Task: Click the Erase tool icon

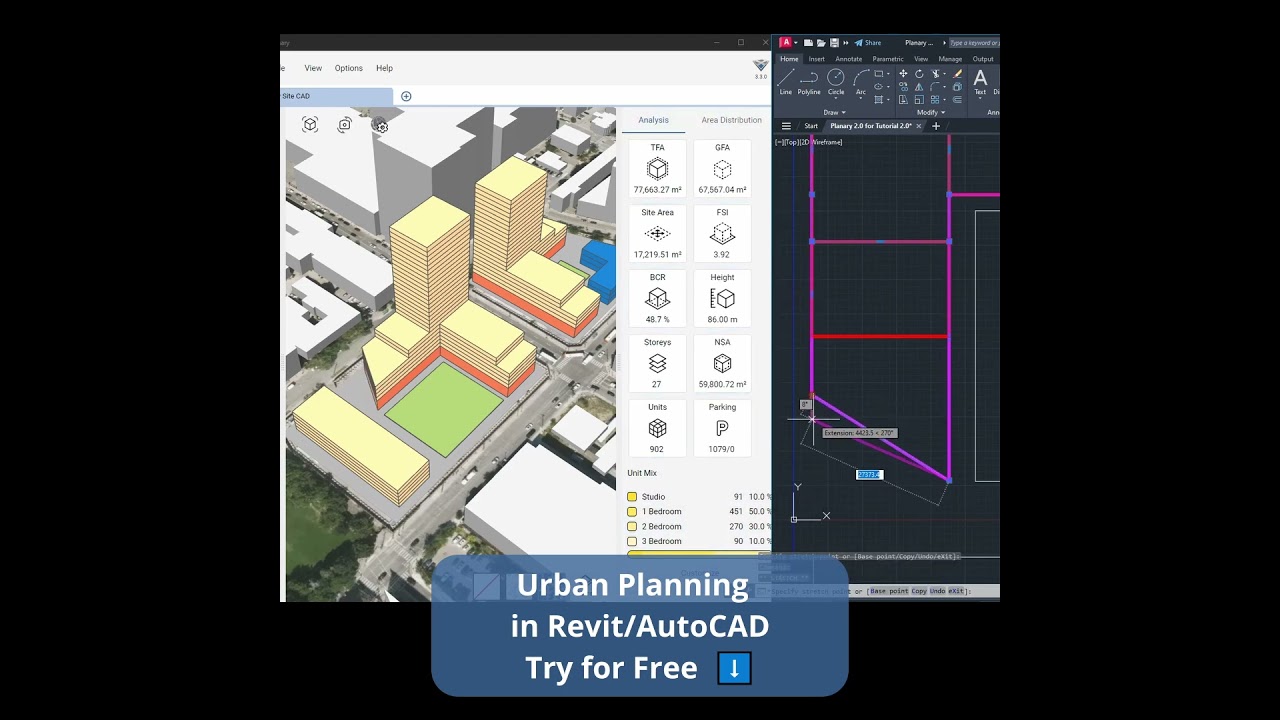Action: click(957, 73)
